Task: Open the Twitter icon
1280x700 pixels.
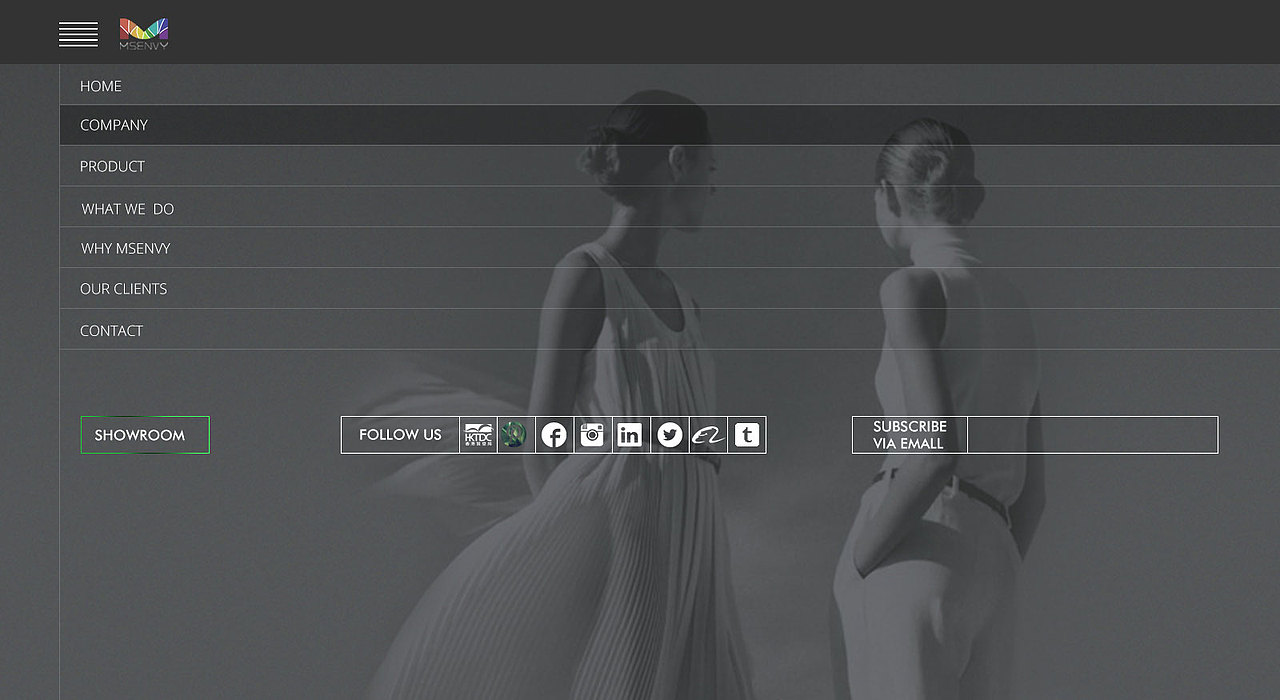Action: (x=670, y=435)
